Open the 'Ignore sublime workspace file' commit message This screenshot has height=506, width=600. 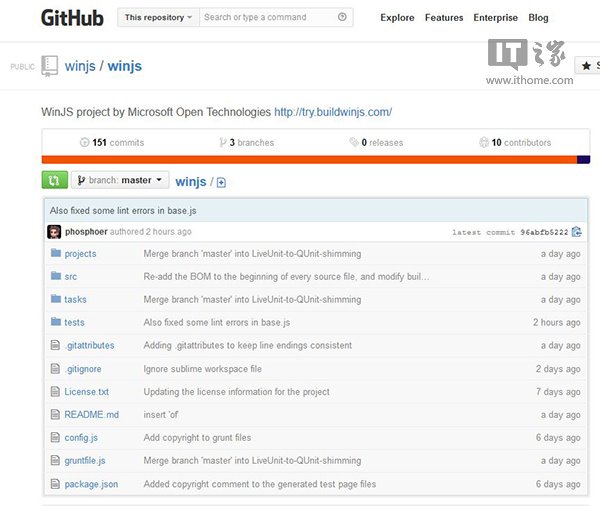pos(202,369)
